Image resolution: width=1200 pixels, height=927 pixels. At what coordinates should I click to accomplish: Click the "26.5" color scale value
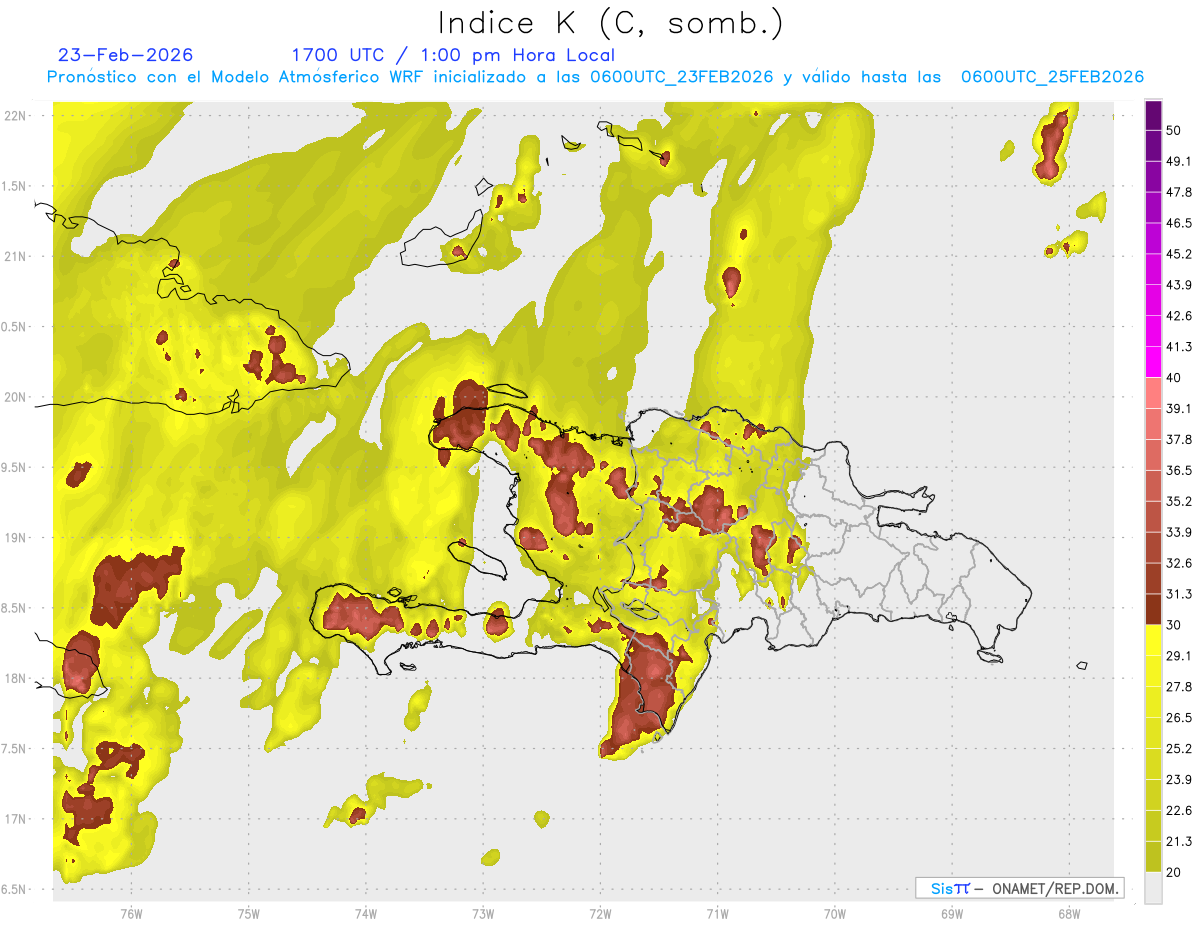coord(1178,718)
